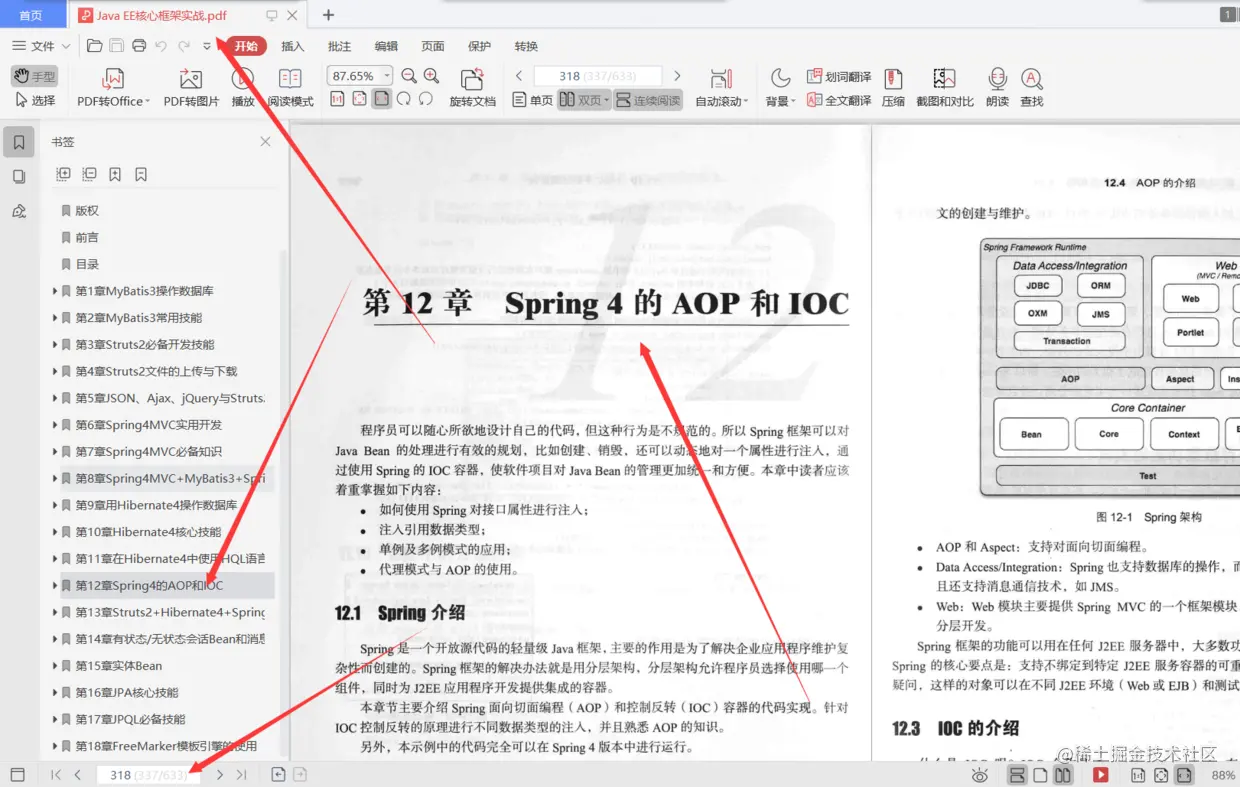Screen dimensions: 1240x787
Task: Expand 第17章JPQL必备技能 bookmark
Action: click(x=55, y=719)
